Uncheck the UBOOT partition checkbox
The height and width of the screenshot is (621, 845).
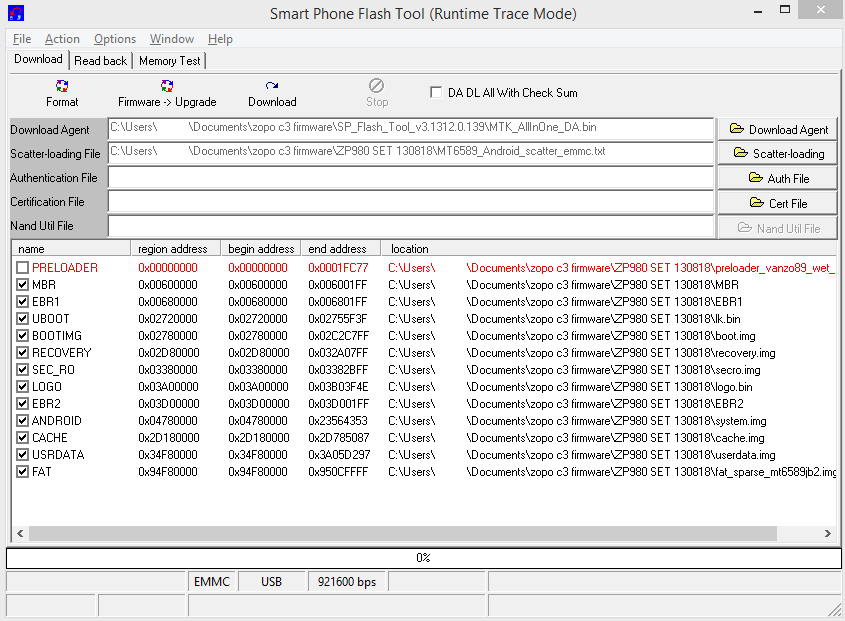tap(22, 319)
